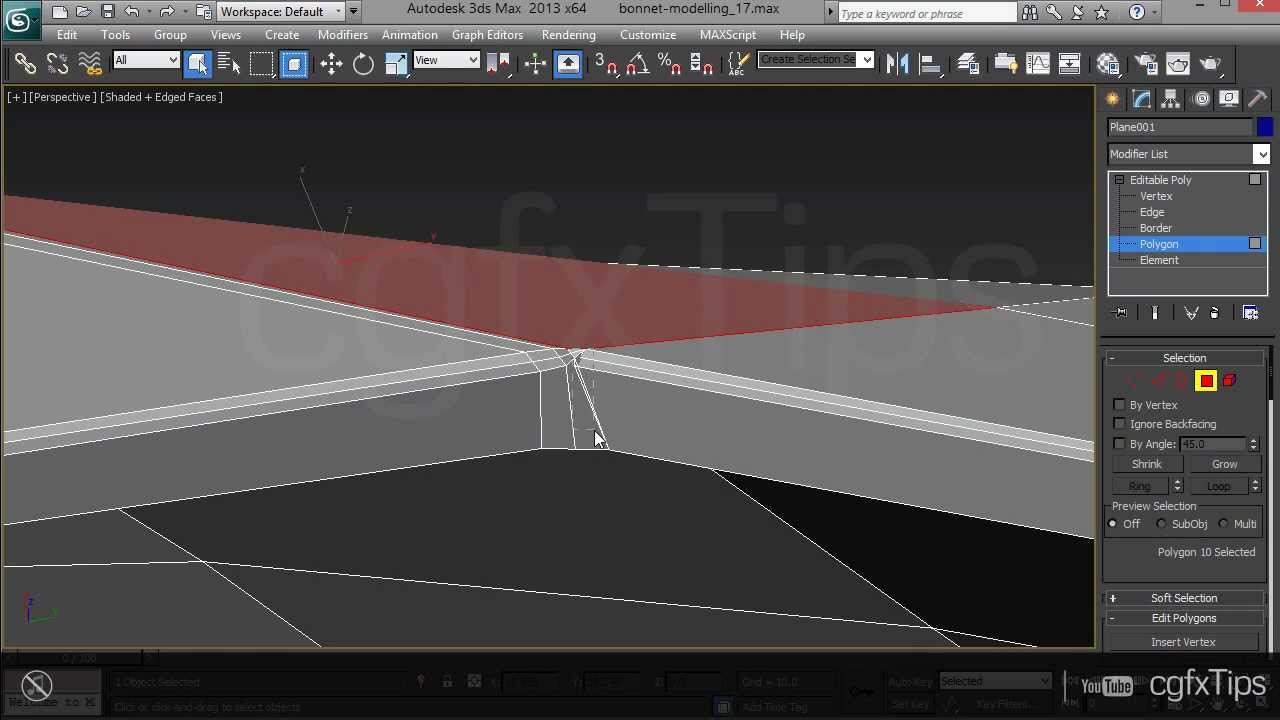The width and height of the screenshot is (1280, 720).
Task: Enable Ignore Backfacing checkbox
Action: [x=1119, y=424]
